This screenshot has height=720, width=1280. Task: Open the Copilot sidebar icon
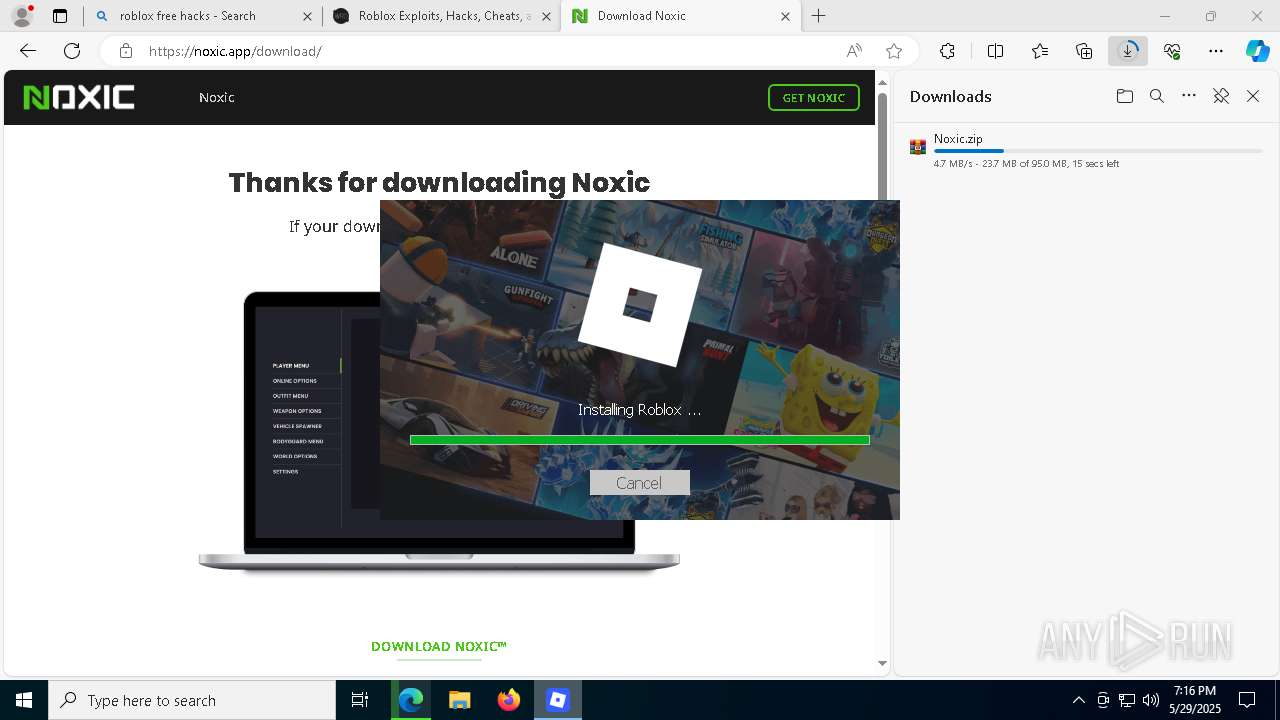tap(1258, 51)
